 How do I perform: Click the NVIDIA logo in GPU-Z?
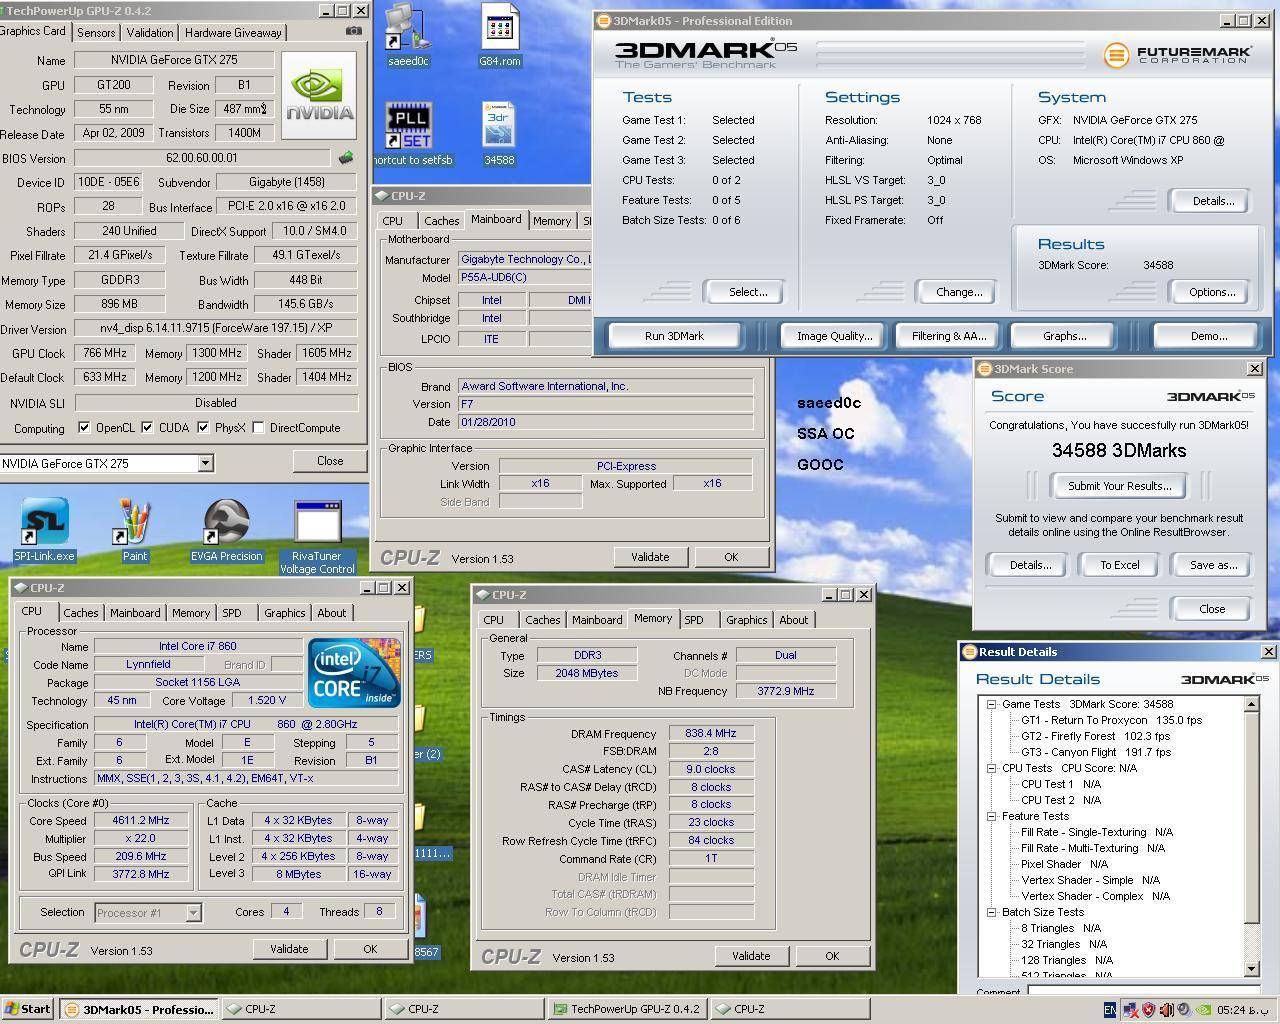pos(319,94)
